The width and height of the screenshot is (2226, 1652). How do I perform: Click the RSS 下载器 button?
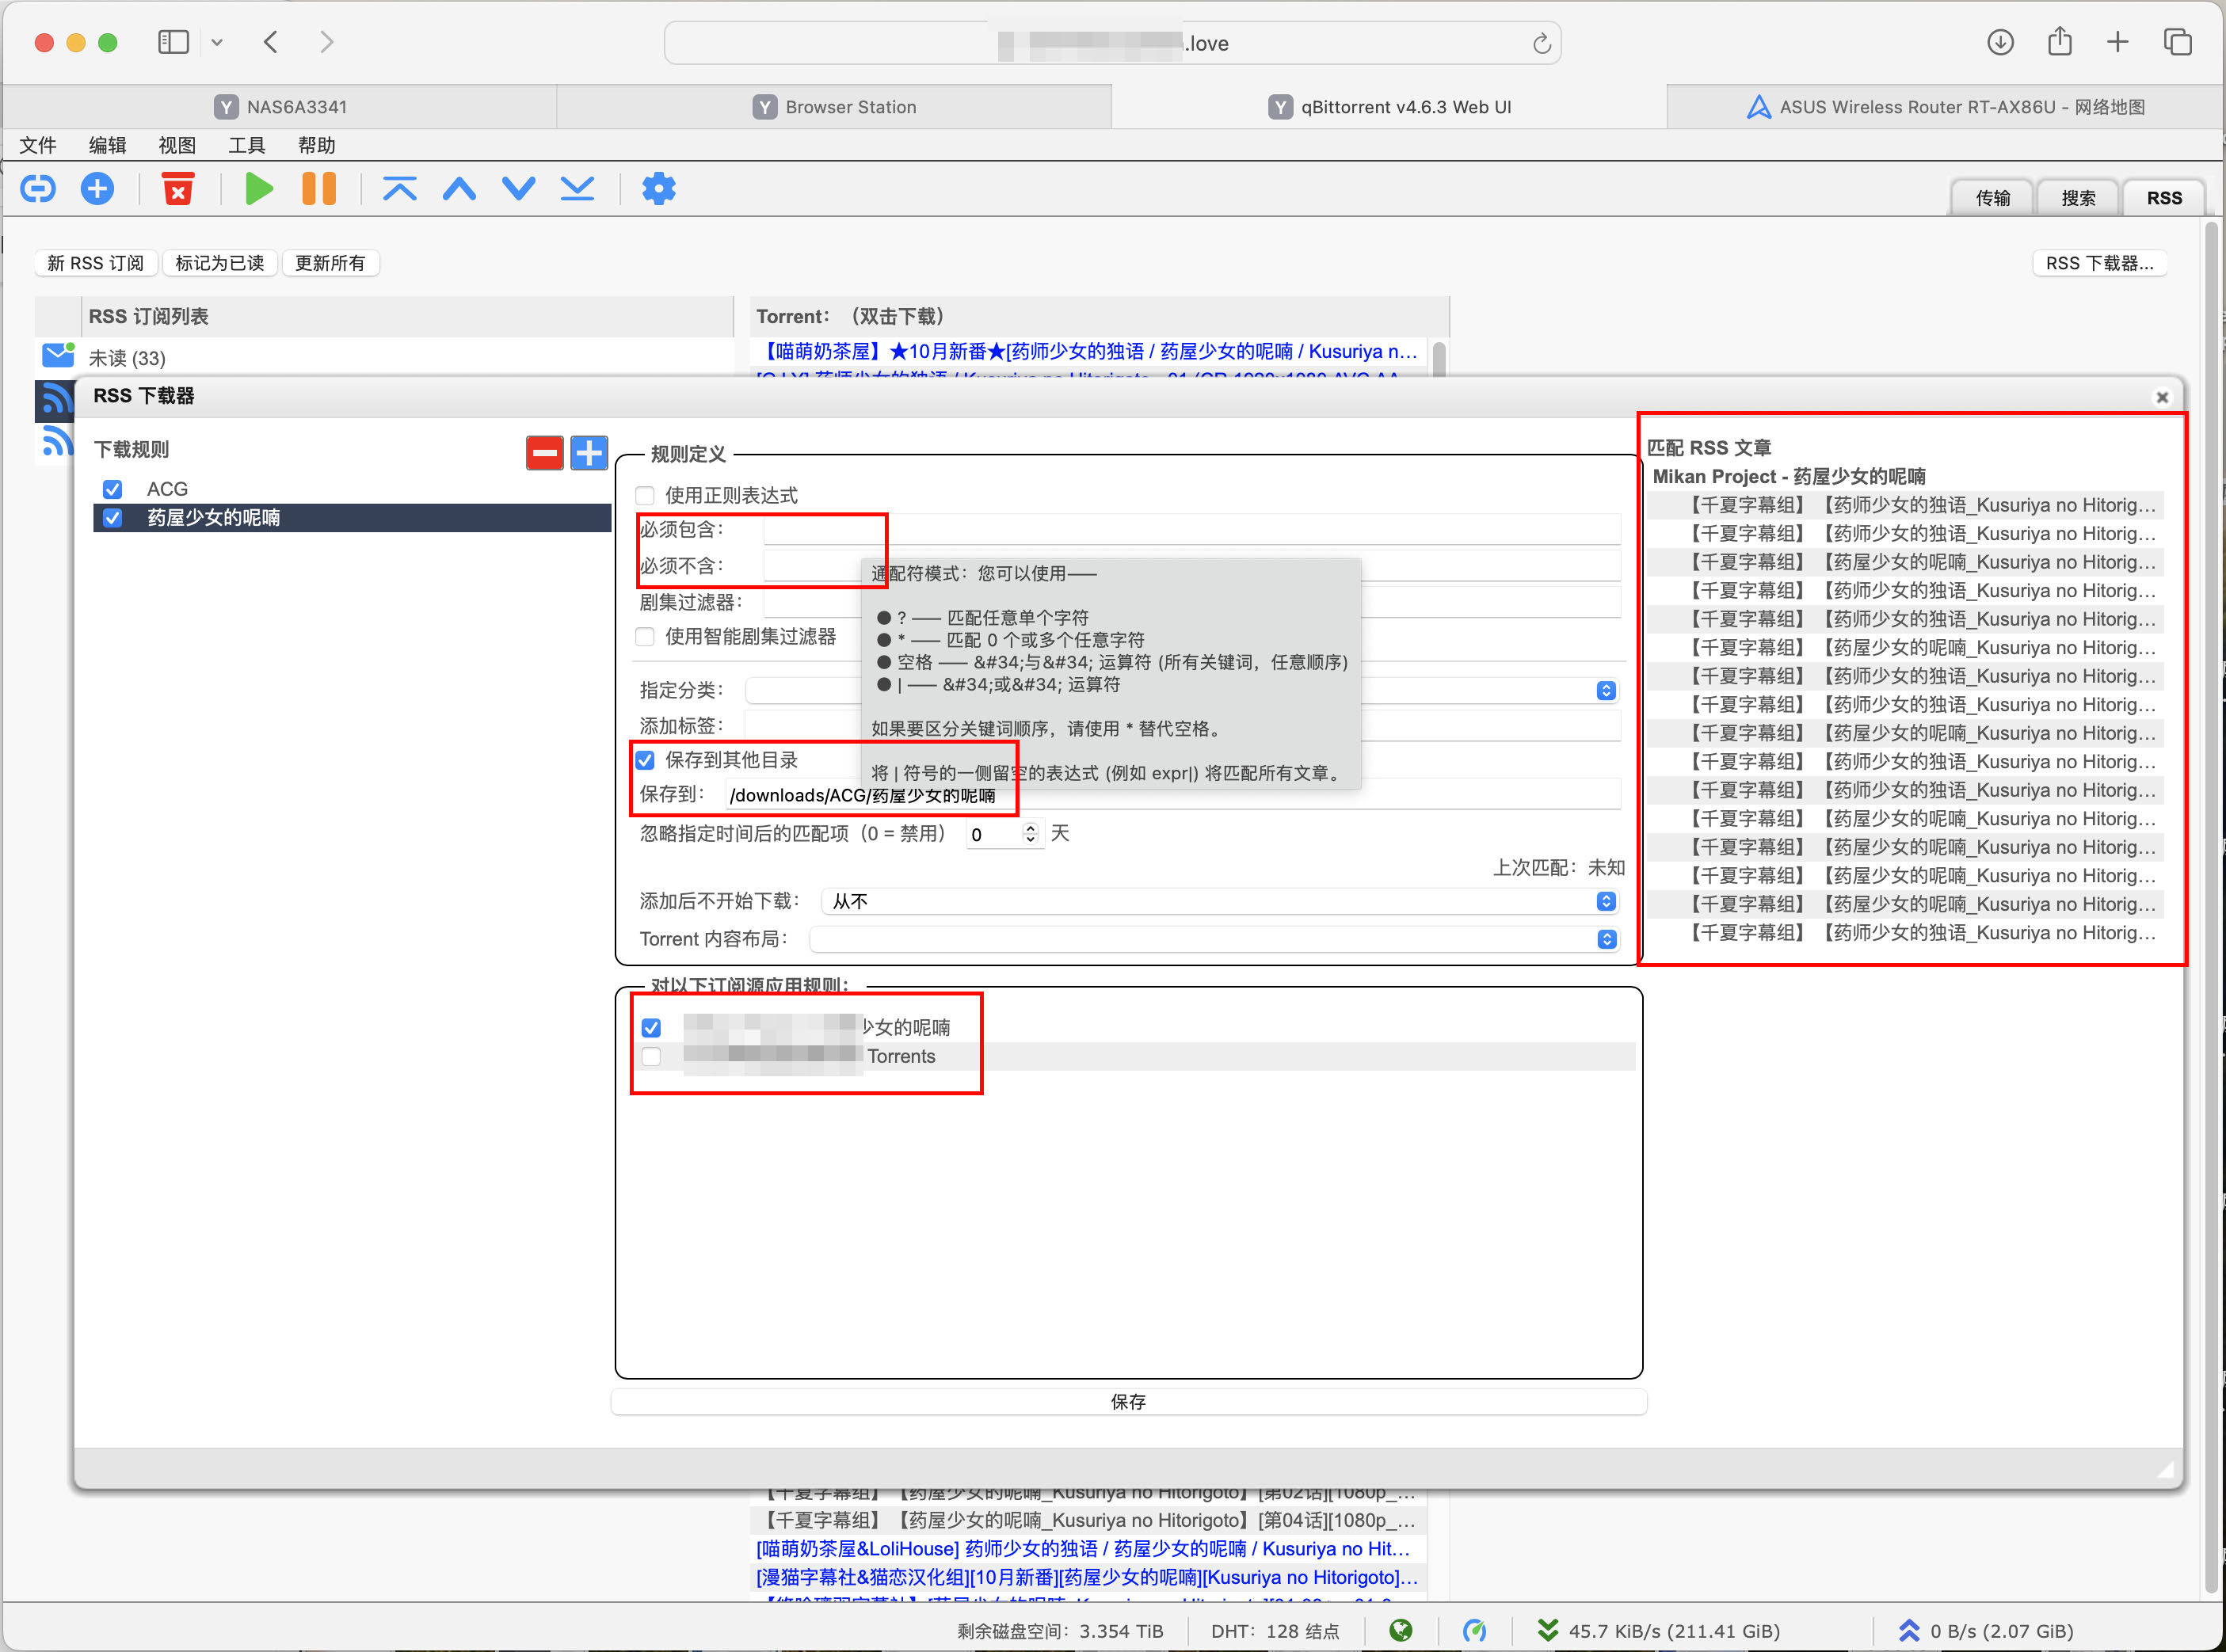tap(2099, 263)
